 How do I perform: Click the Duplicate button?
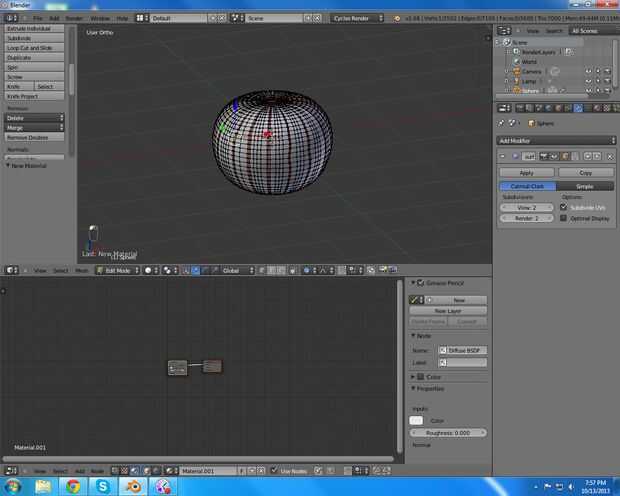[34, 57]
